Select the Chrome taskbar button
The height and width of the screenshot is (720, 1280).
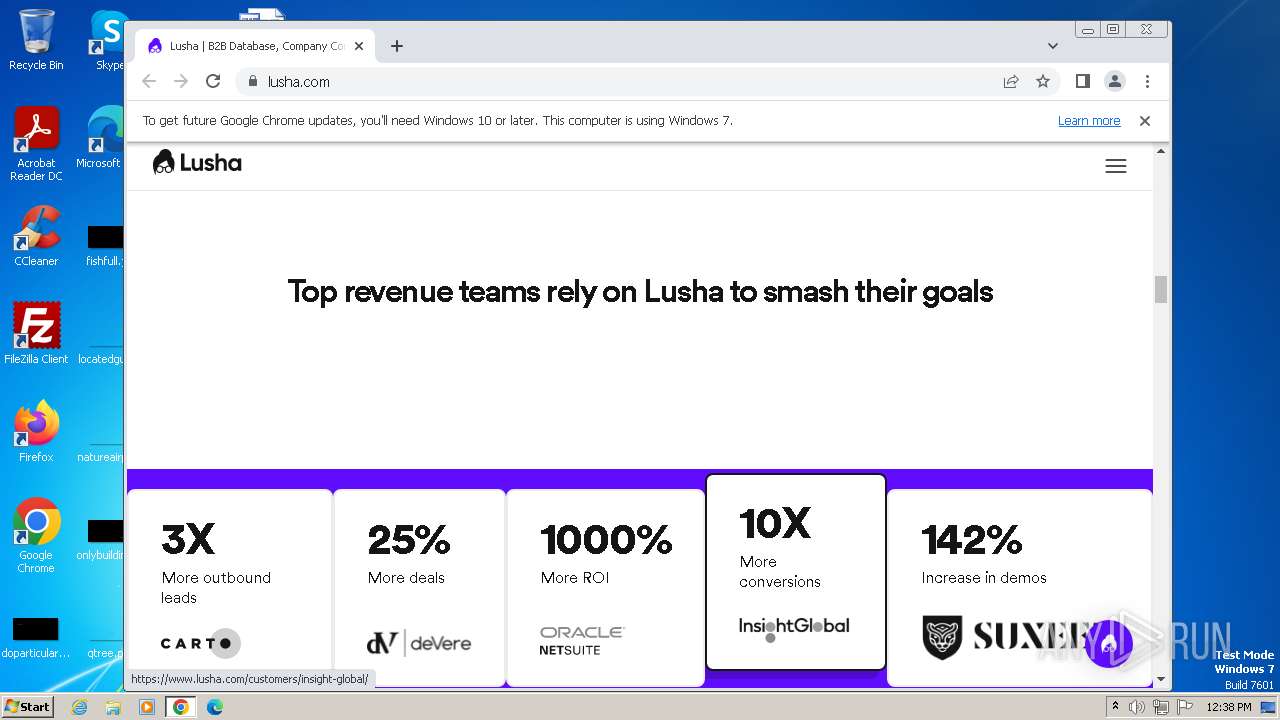pos(180,707)
